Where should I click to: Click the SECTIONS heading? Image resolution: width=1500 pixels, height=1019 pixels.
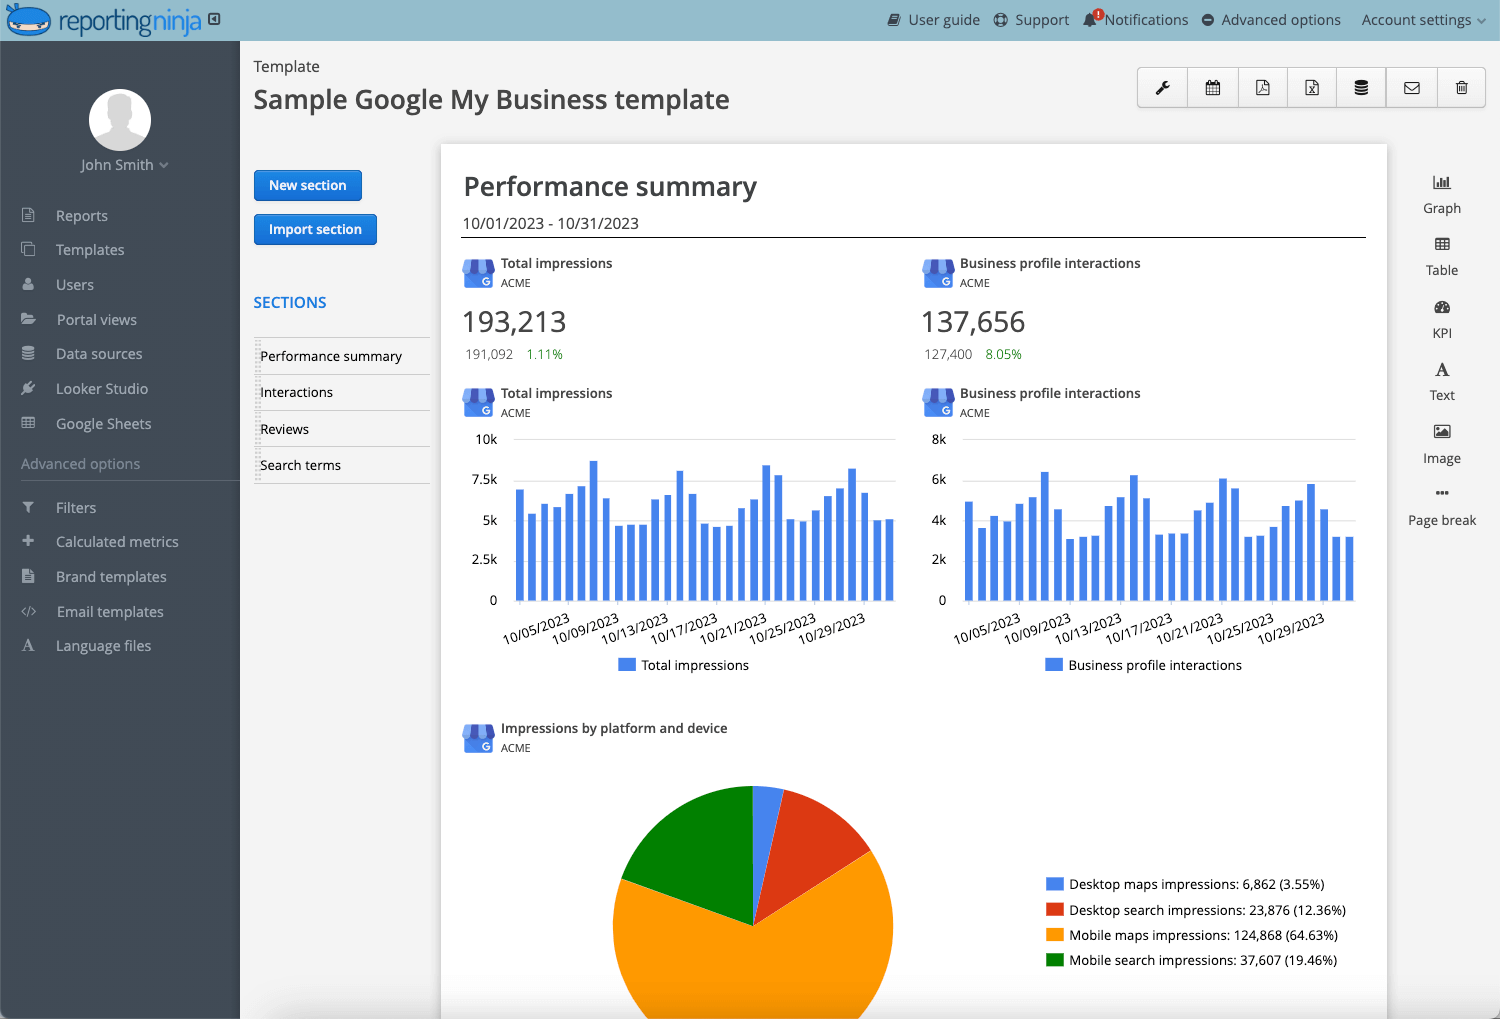click(290, 302)
